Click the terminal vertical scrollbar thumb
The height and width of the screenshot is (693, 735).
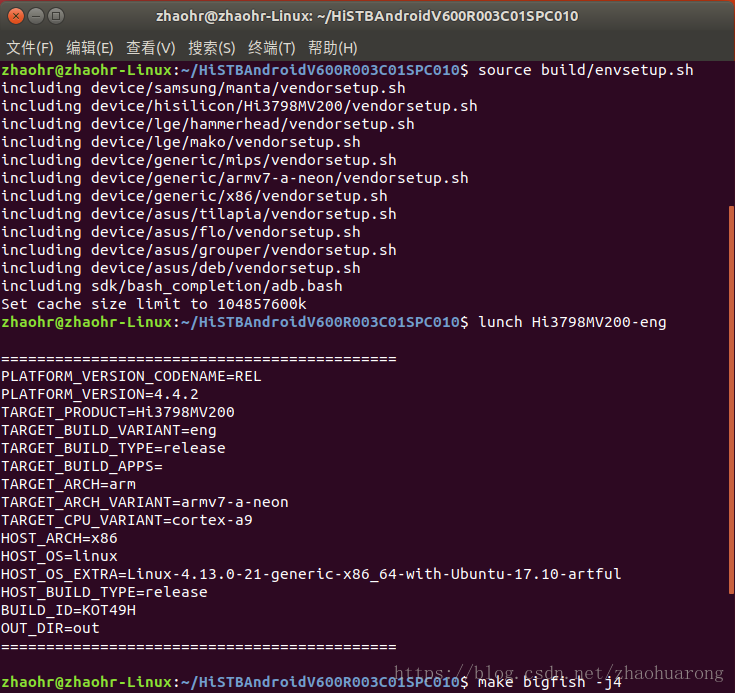pos(731,400)
